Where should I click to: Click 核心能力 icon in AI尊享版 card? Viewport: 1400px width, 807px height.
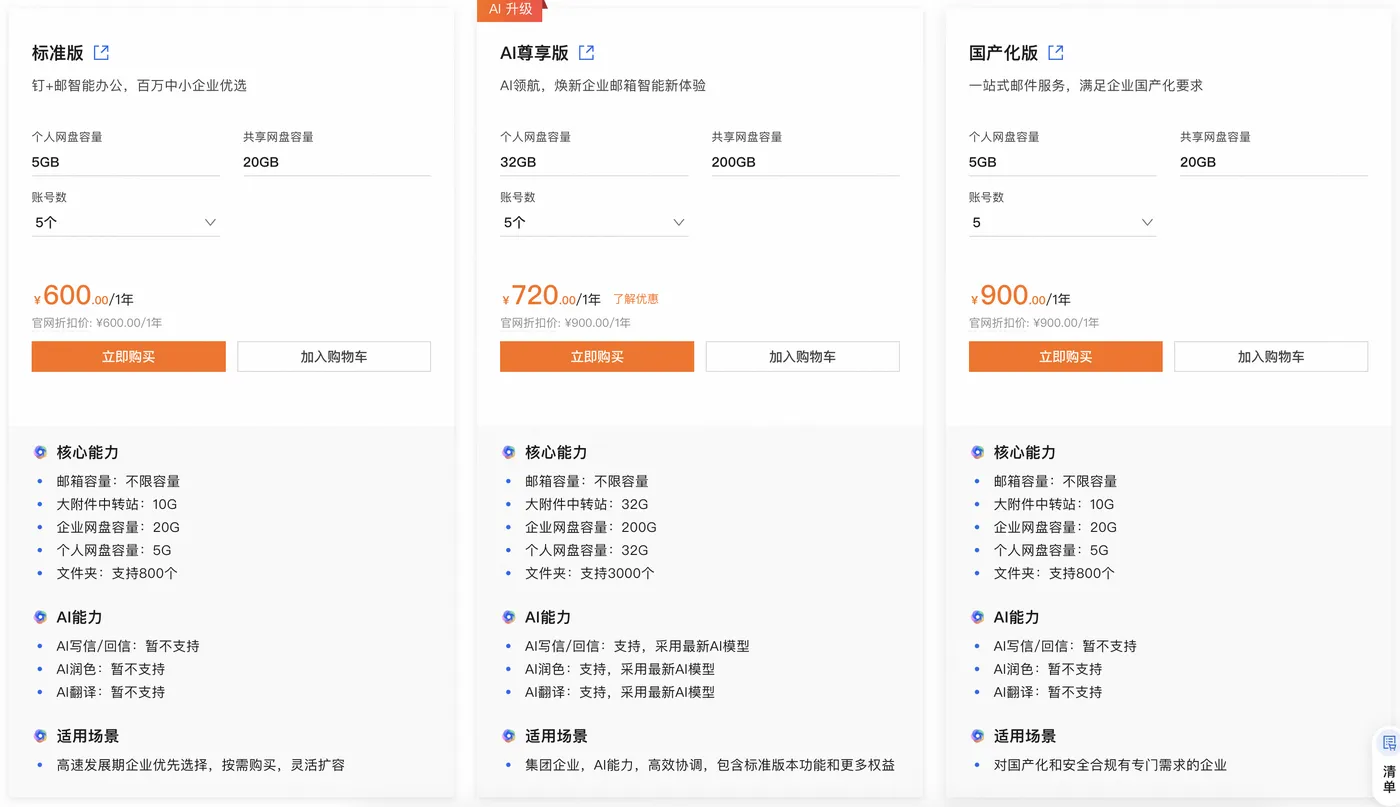tap(509, 452)
